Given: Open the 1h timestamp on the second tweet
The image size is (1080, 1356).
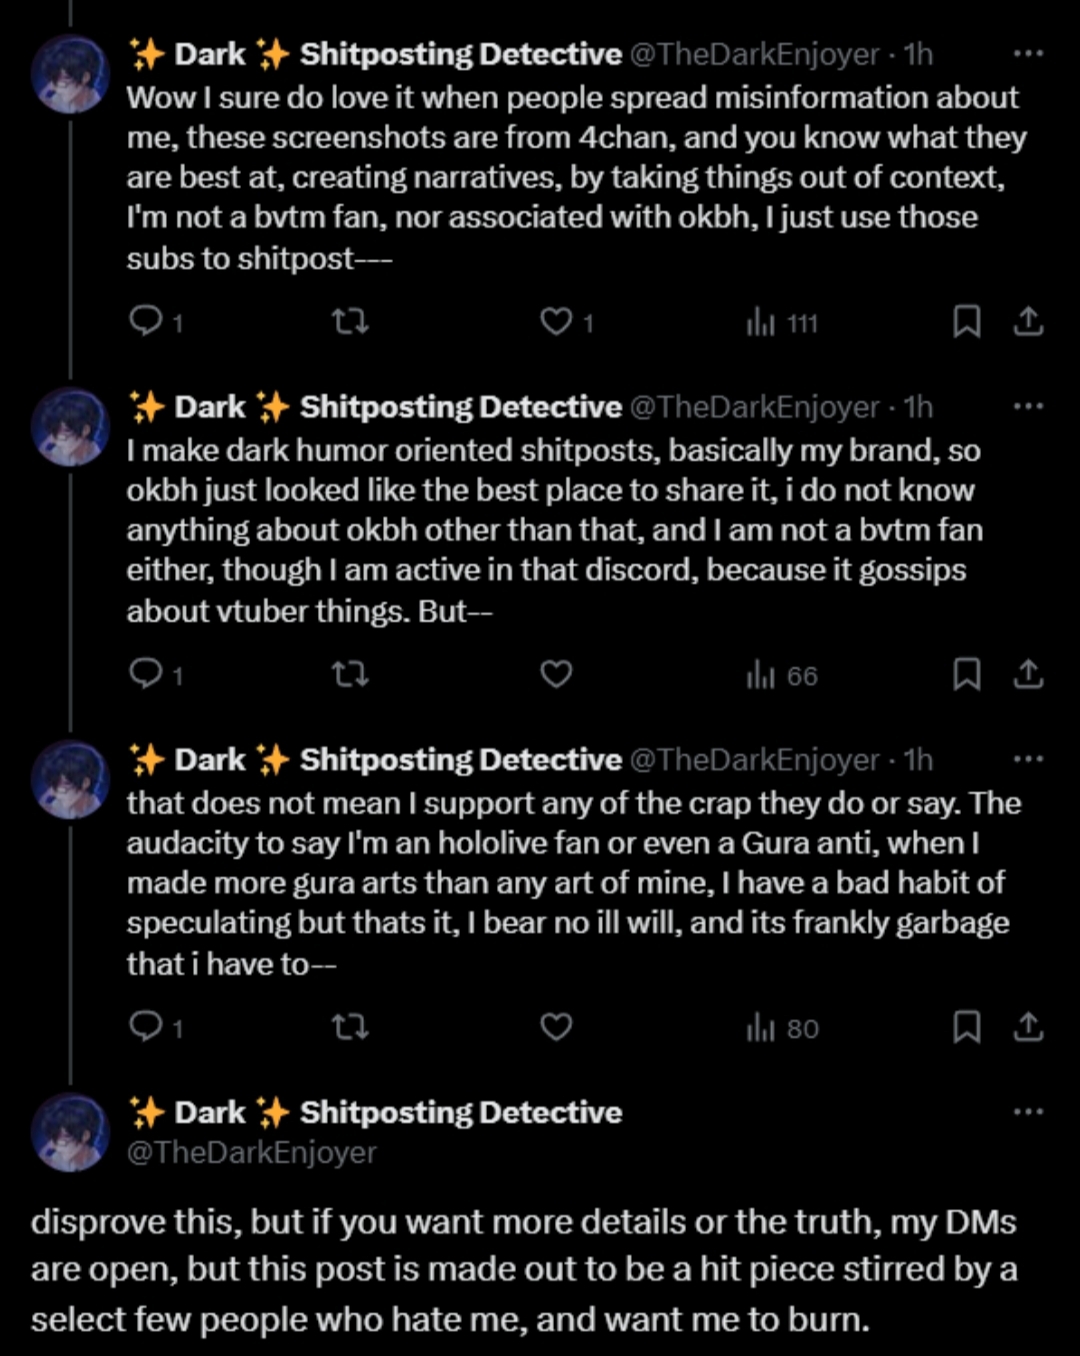Looking at the screenshot, I should coord(918,407).
